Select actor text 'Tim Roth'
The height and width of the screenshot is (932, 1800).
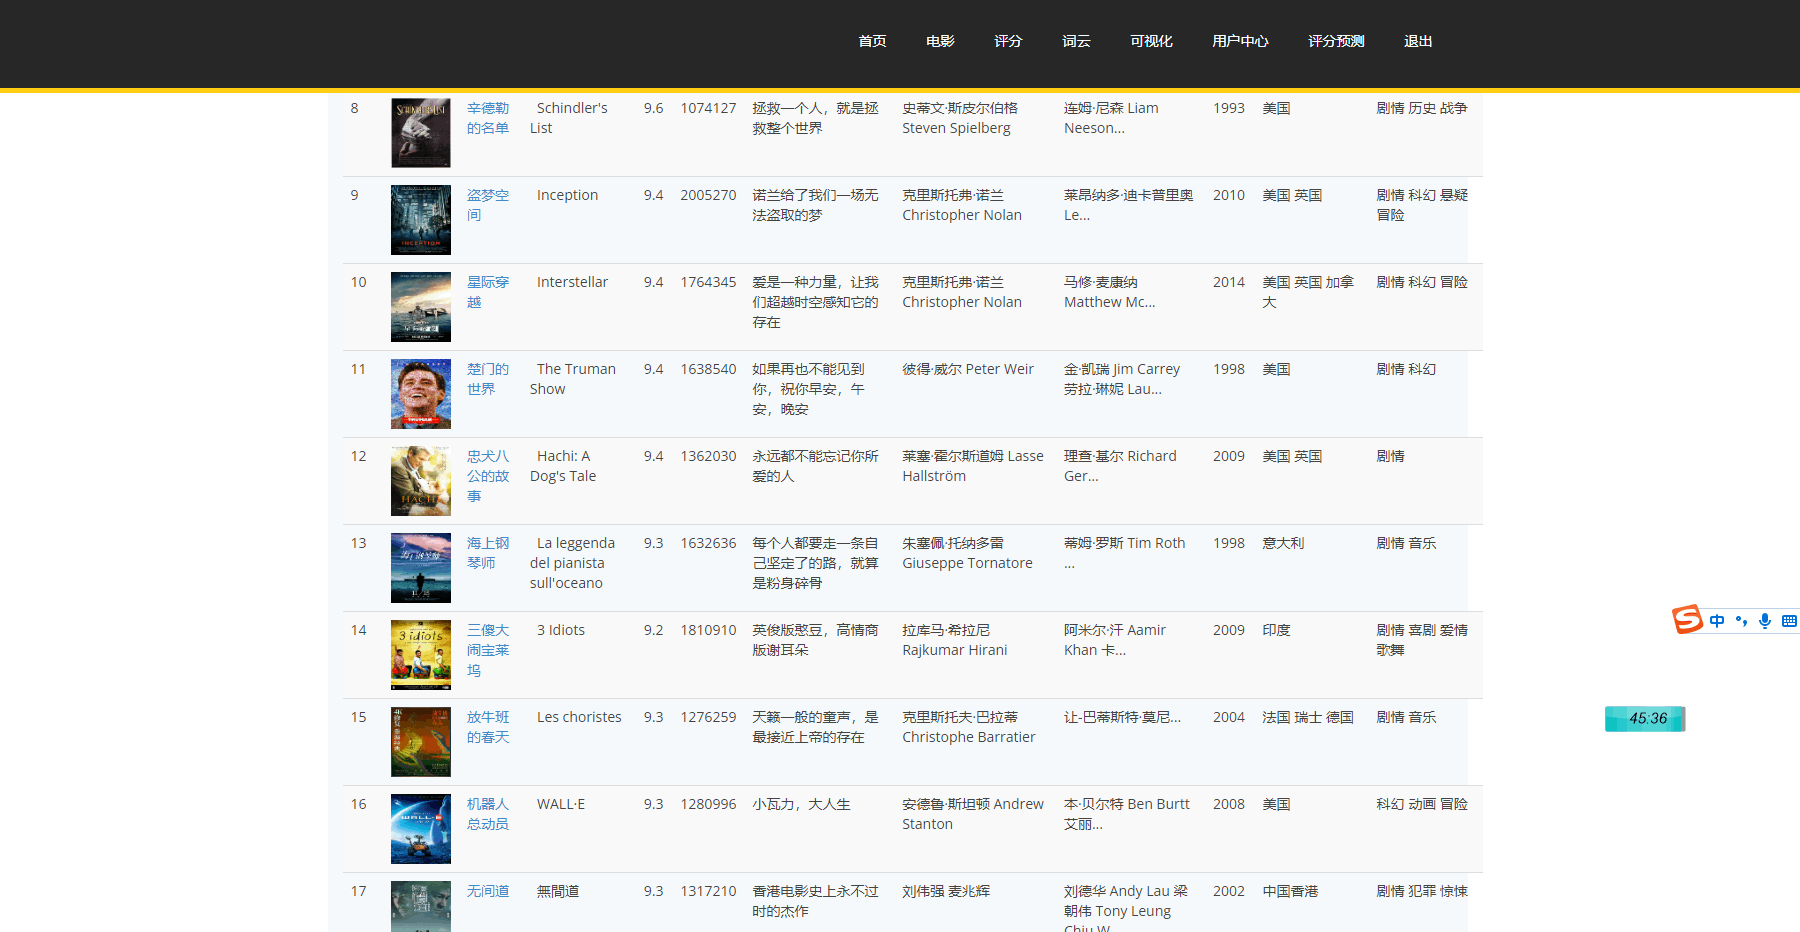(x=1156, y=543)
